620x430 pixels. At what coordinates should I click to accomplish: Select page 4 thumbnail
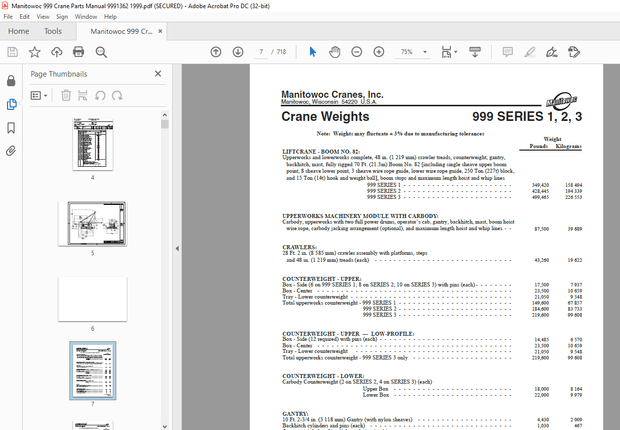[93, 145]
